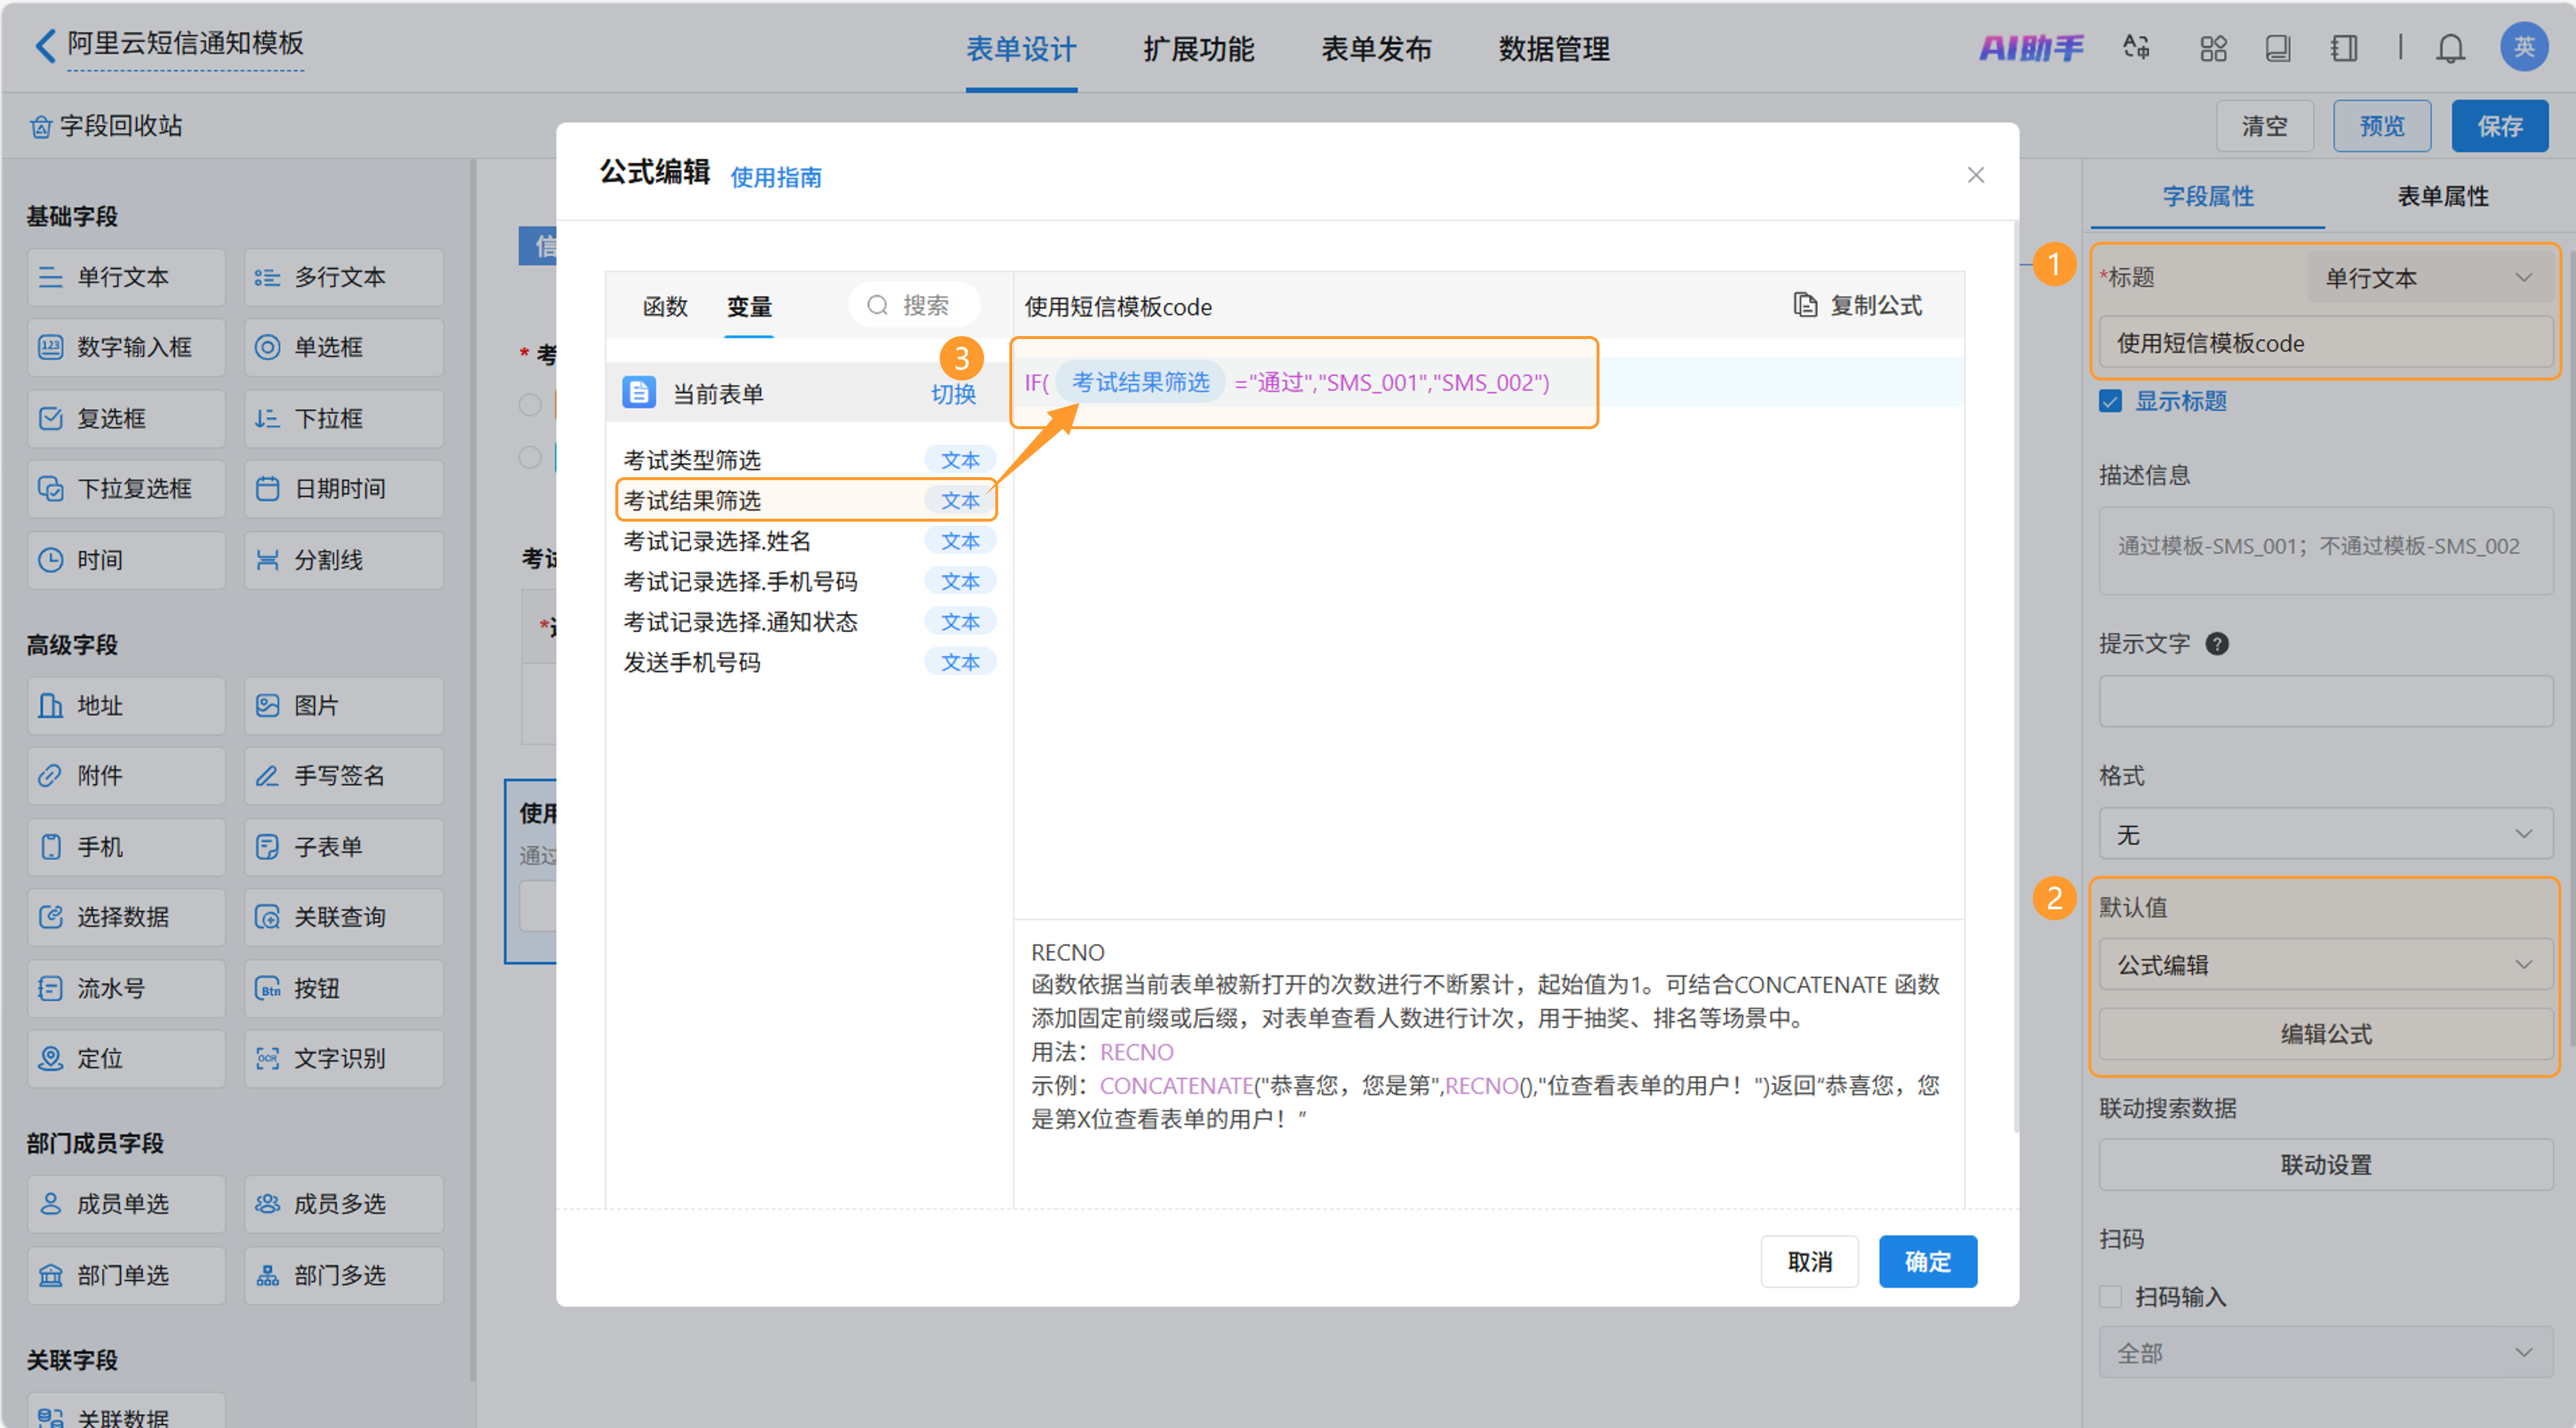Open the 默认值 公式编辑 dropdown
Image resolution: width=2576 pixels, height=1428 pixels.
click(2325, 965)
